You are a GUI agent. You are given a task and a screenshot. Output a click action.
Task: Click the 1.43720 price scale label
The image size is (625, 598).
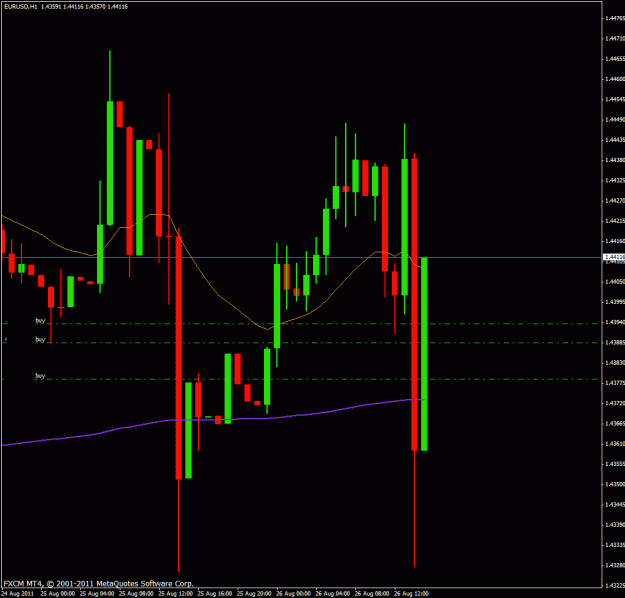(x=615, y=403)
